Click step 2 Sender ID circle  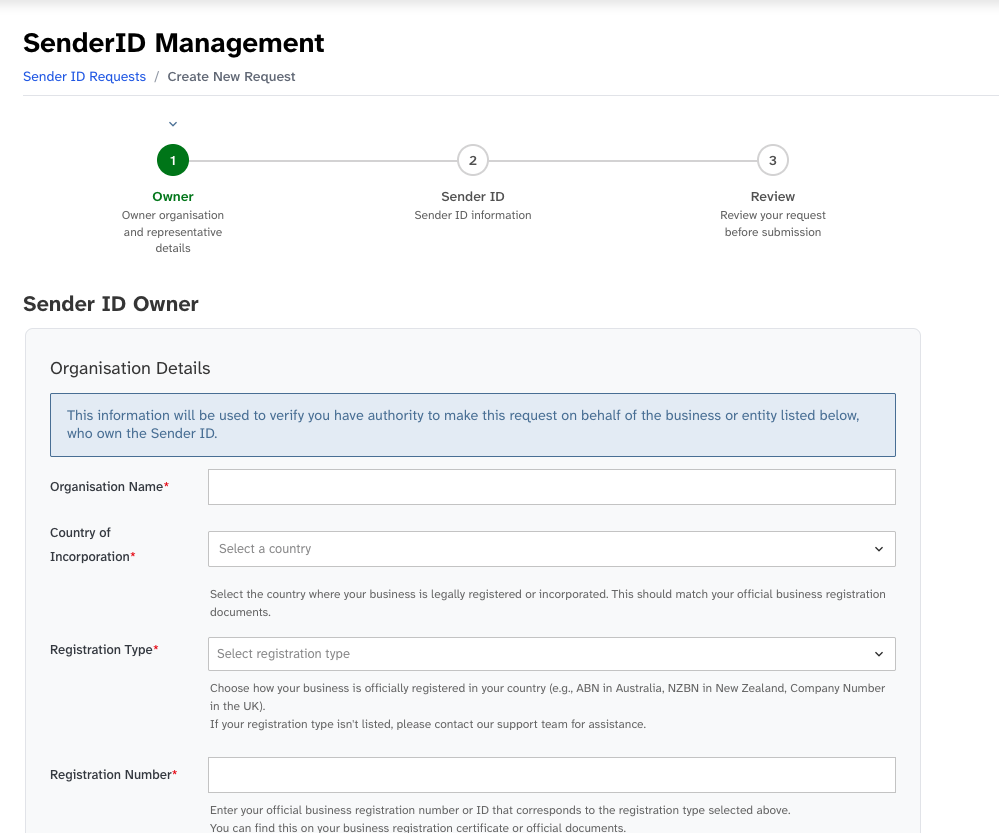pyautogui.click(x=472, y=160)
